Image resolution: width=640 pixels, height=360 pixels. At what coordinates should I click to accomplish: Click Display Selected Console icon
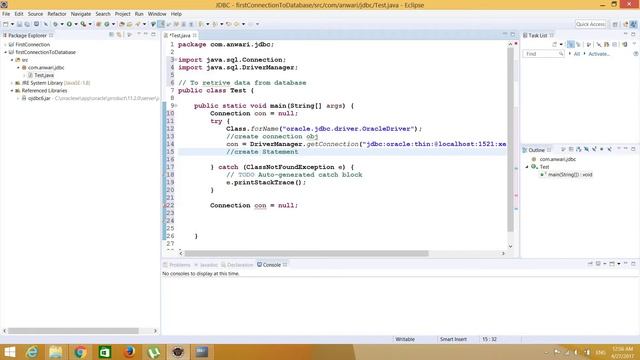[x=598, y=264]
